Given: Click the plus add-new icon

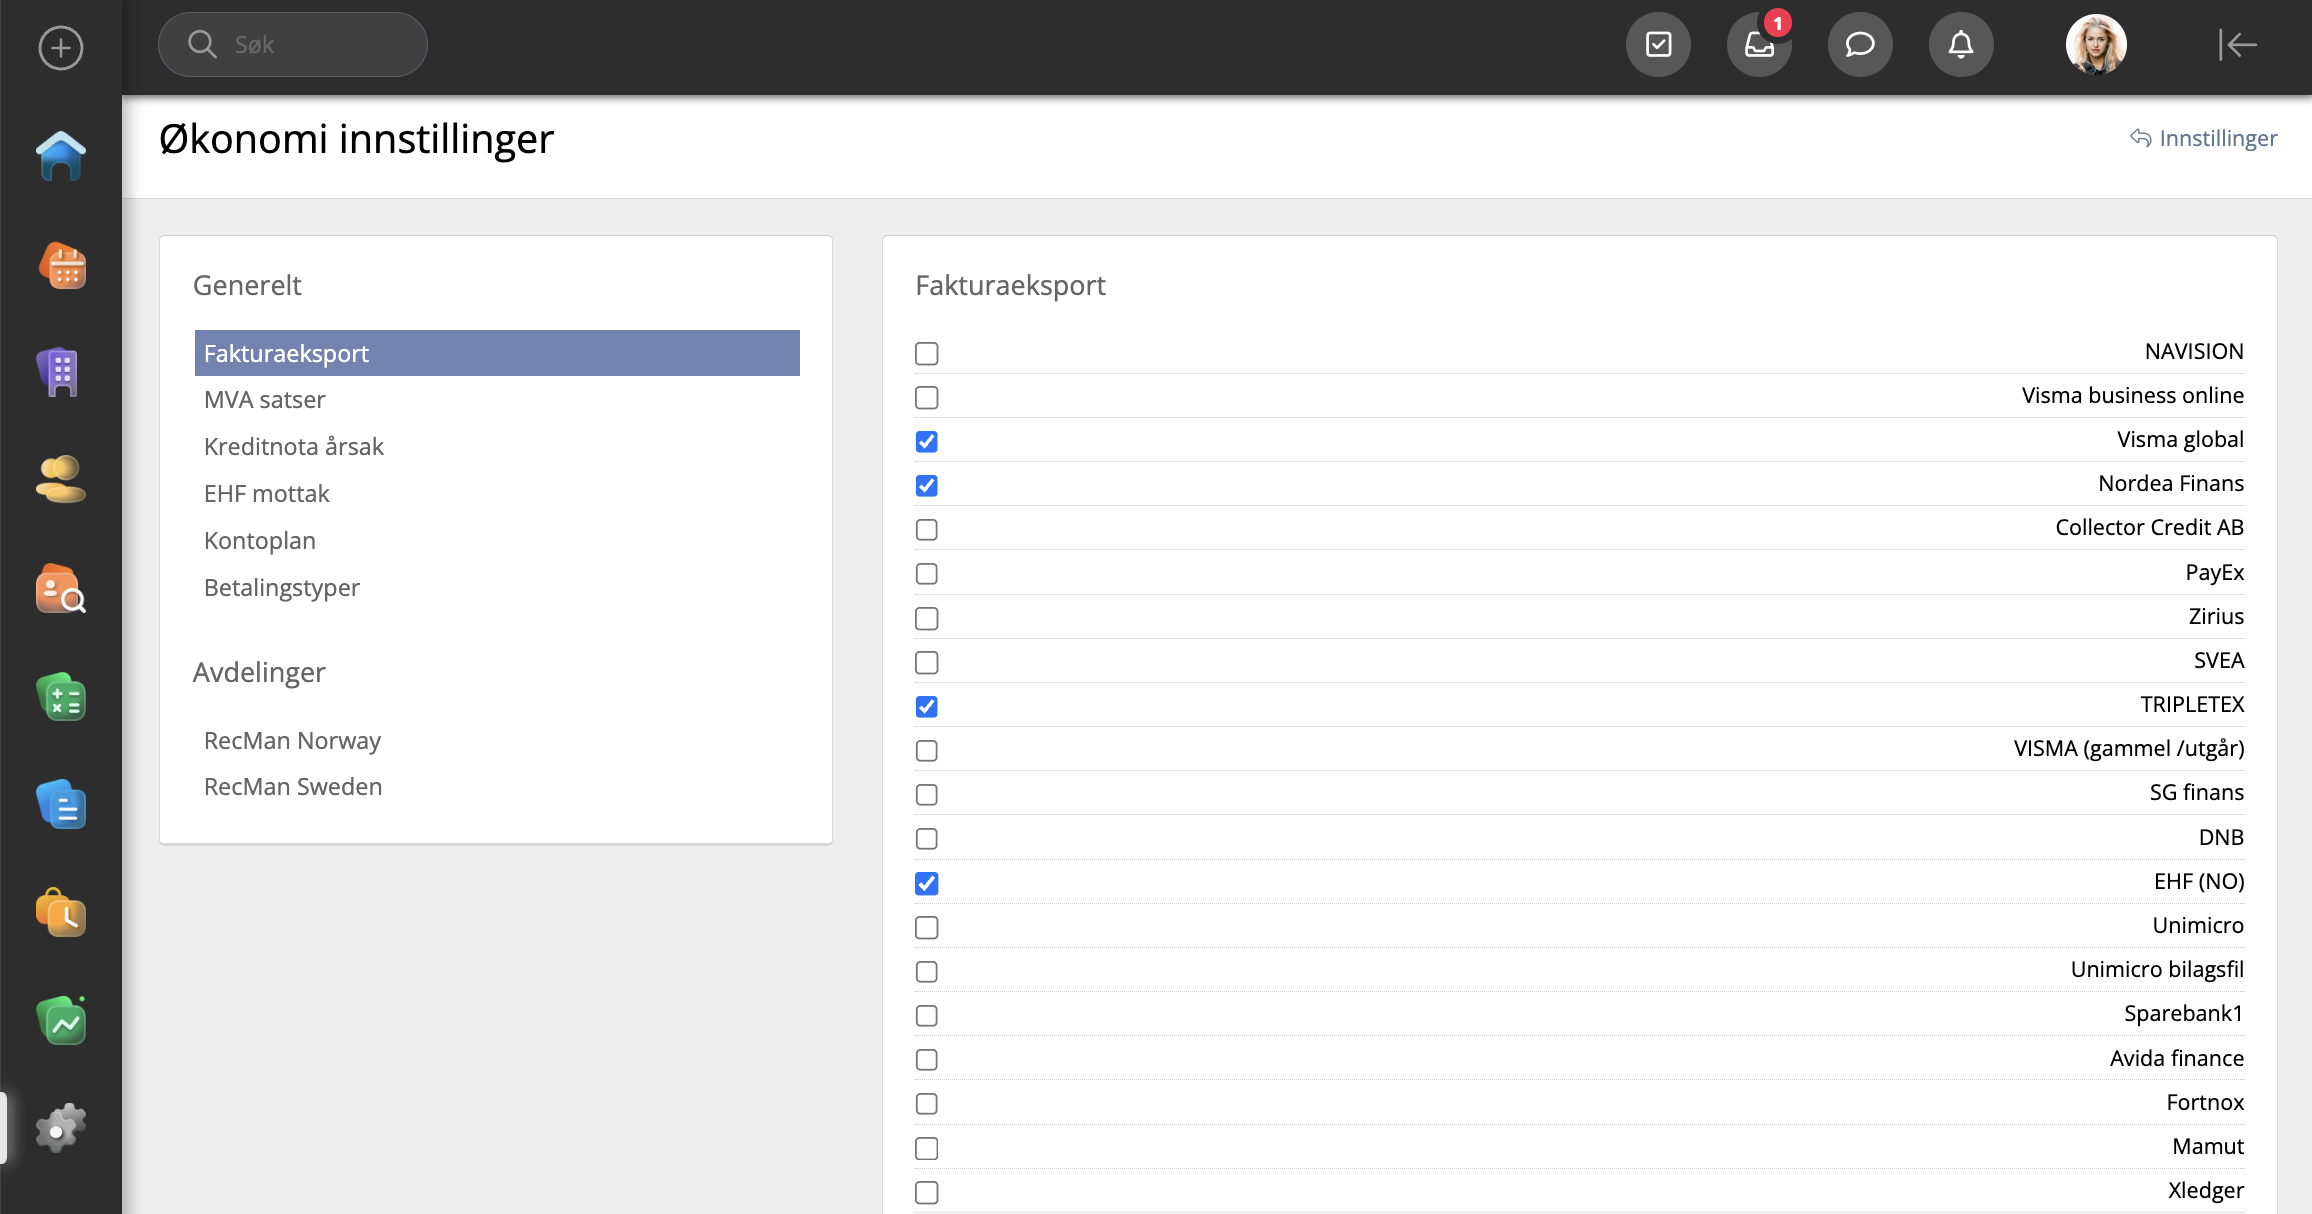Looking at the screenshot, I should [60, 47].
